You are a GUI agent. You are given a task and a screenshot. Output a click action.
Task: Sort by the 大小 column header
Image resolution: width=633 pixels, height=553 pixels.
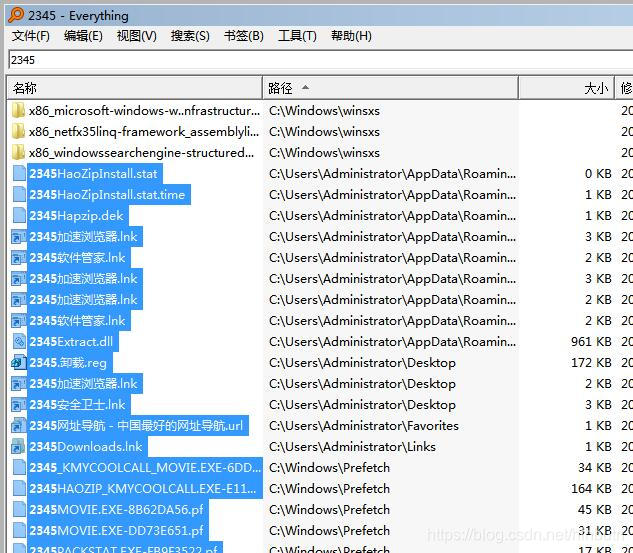point(566,88)
